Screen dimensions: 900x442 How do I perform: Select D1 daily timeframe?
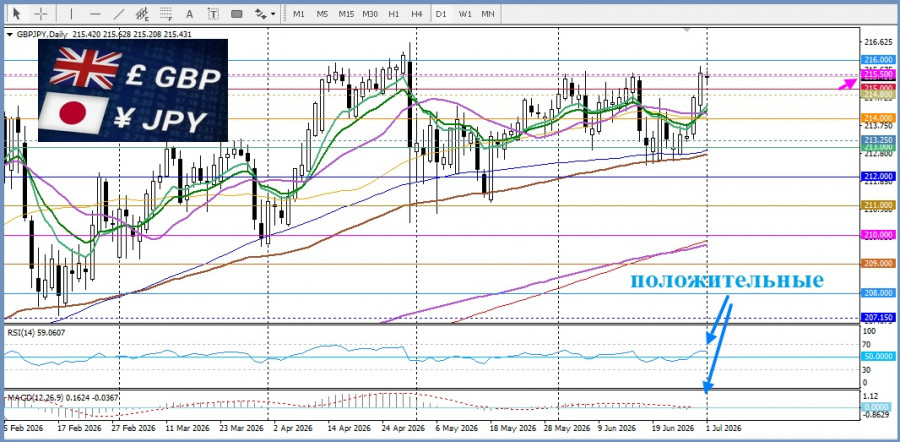(x=441, y=13)
